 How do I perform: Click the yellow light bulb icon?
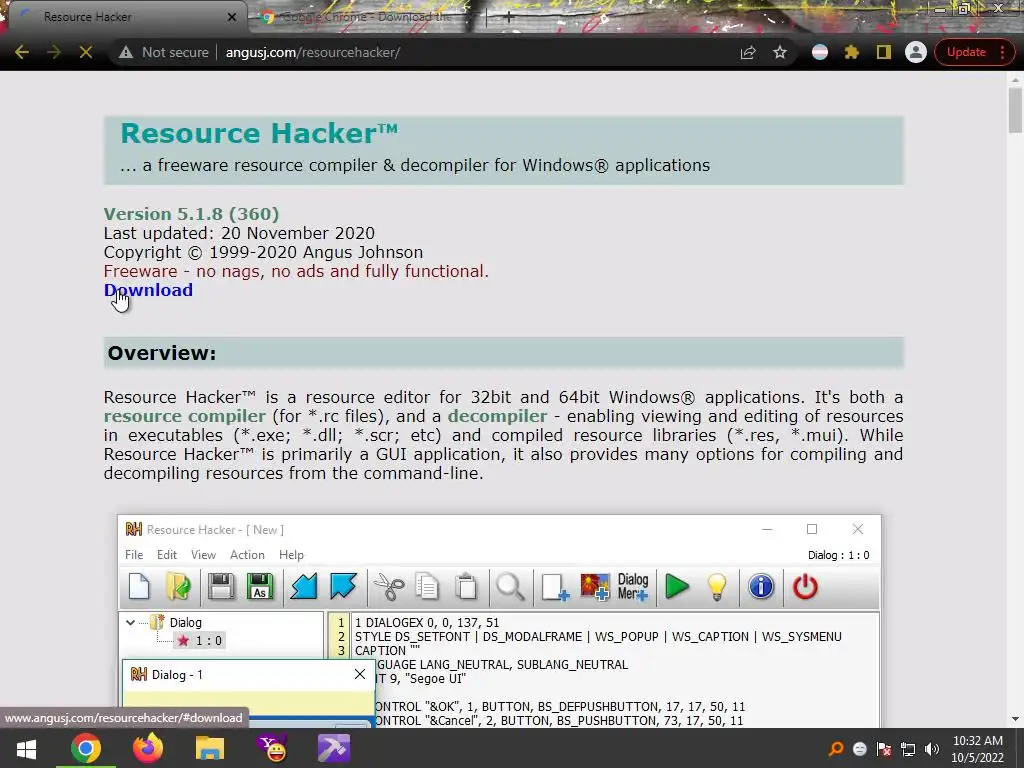tap(716, 586)
